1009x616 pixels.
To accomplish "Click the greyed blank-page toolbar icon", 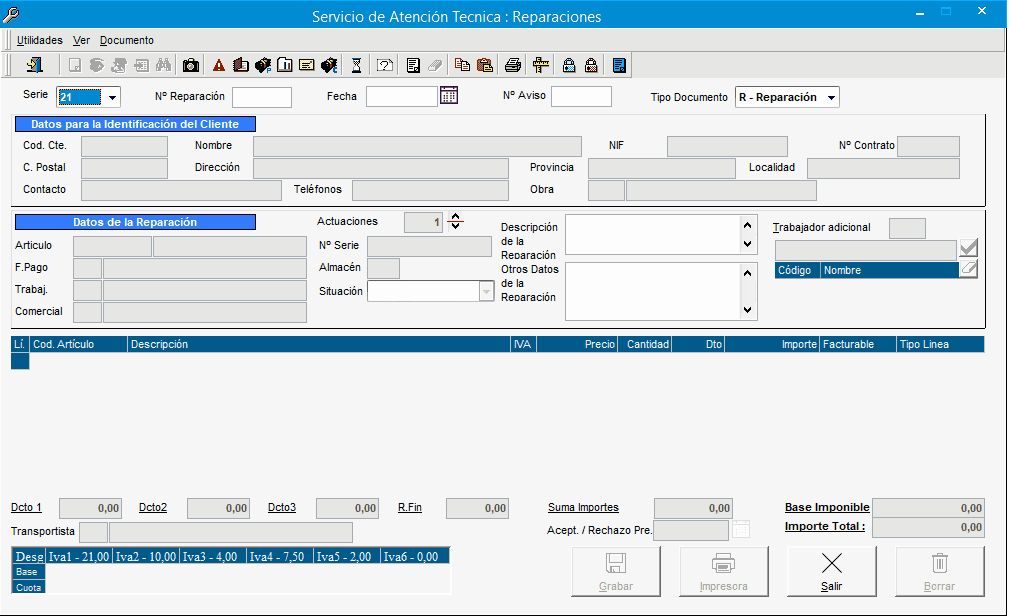I will click(x=75, y=65).
